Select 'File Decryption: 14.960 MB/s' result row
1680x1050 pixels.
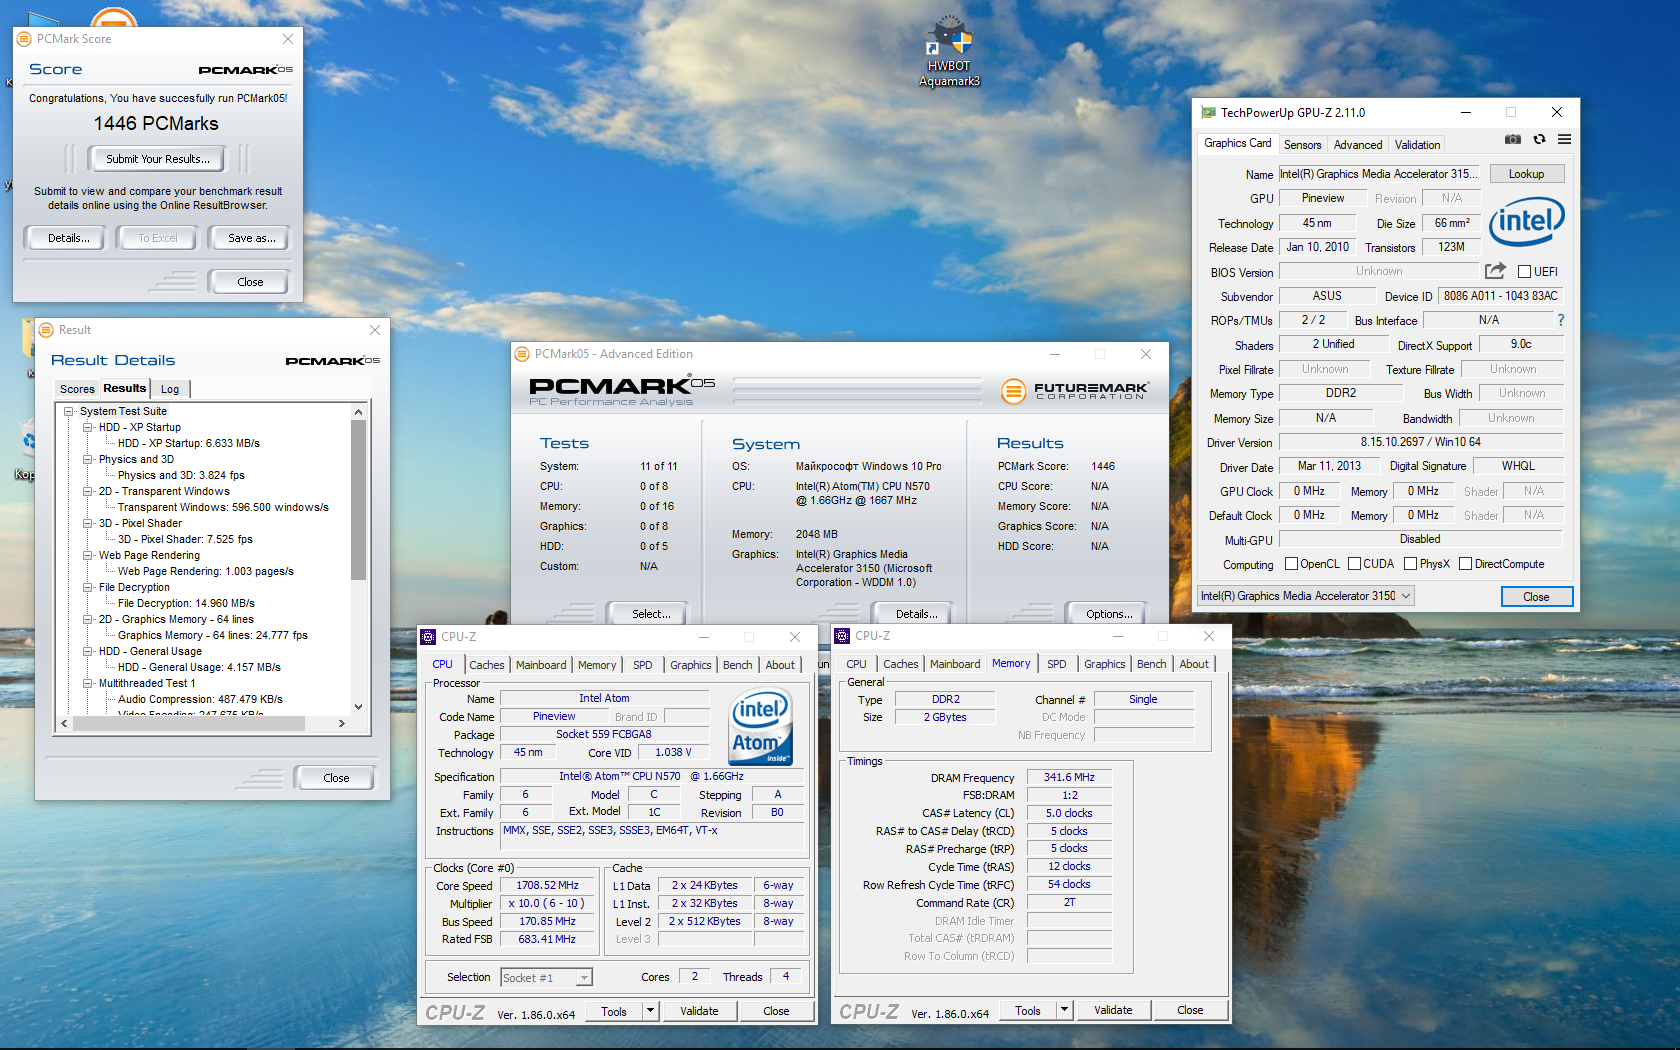pyautogui.click(x=186, y=603)
